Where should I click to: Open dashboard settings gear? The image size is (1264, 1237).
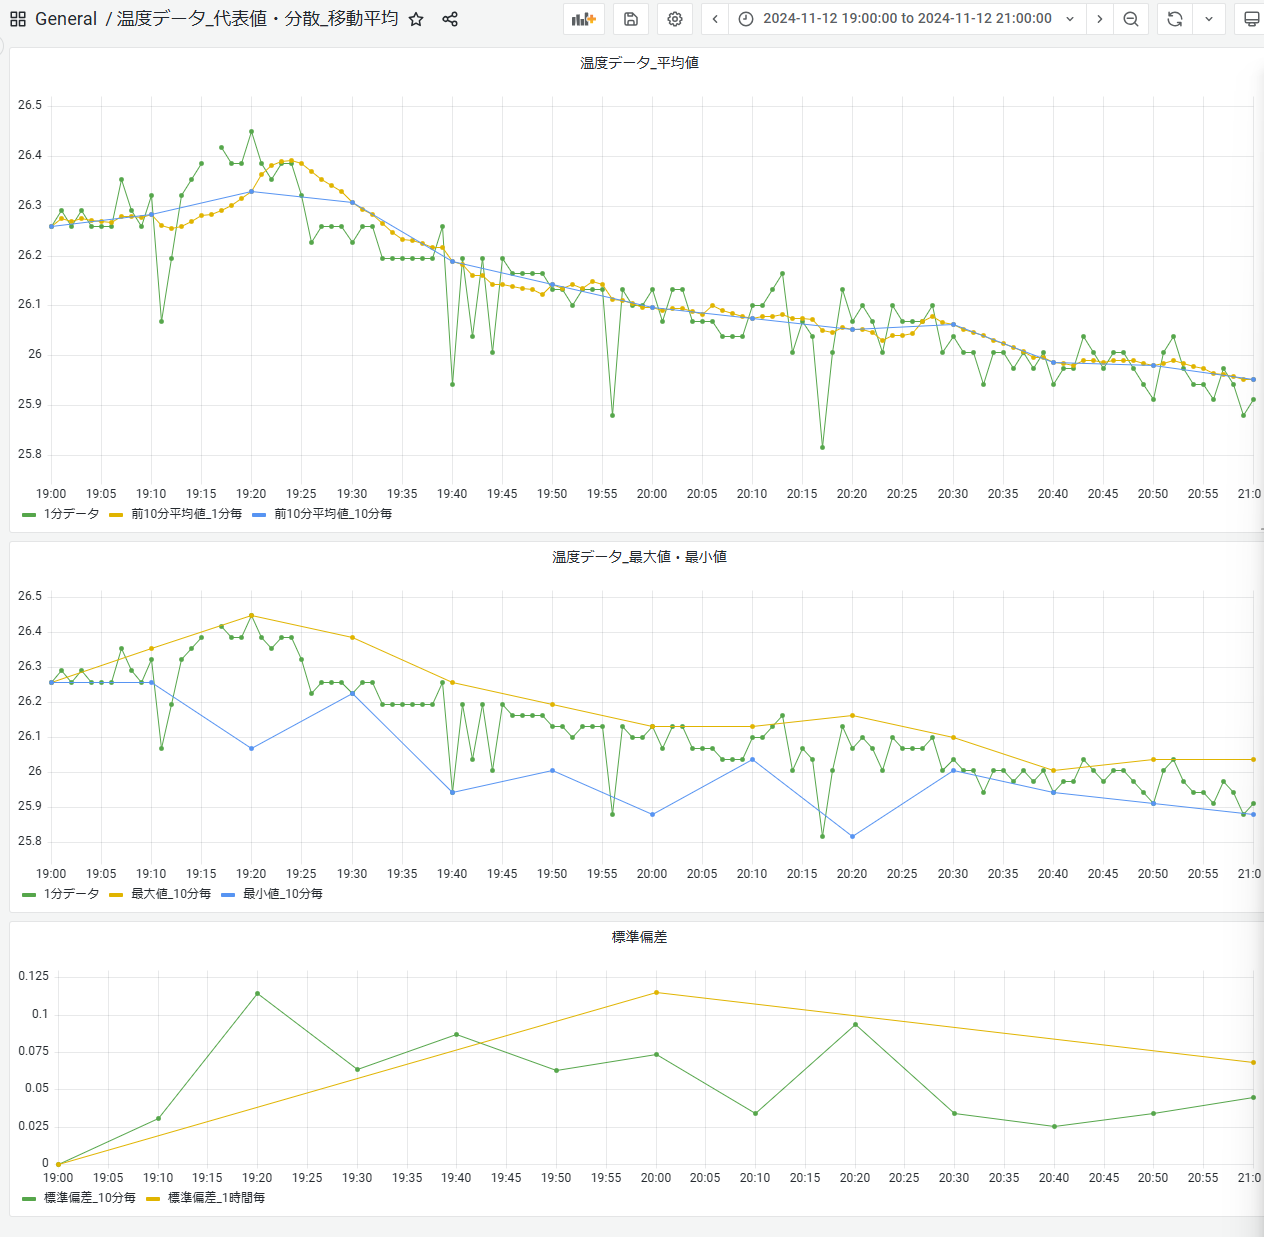pyautogui.click(x=675, y=19)
